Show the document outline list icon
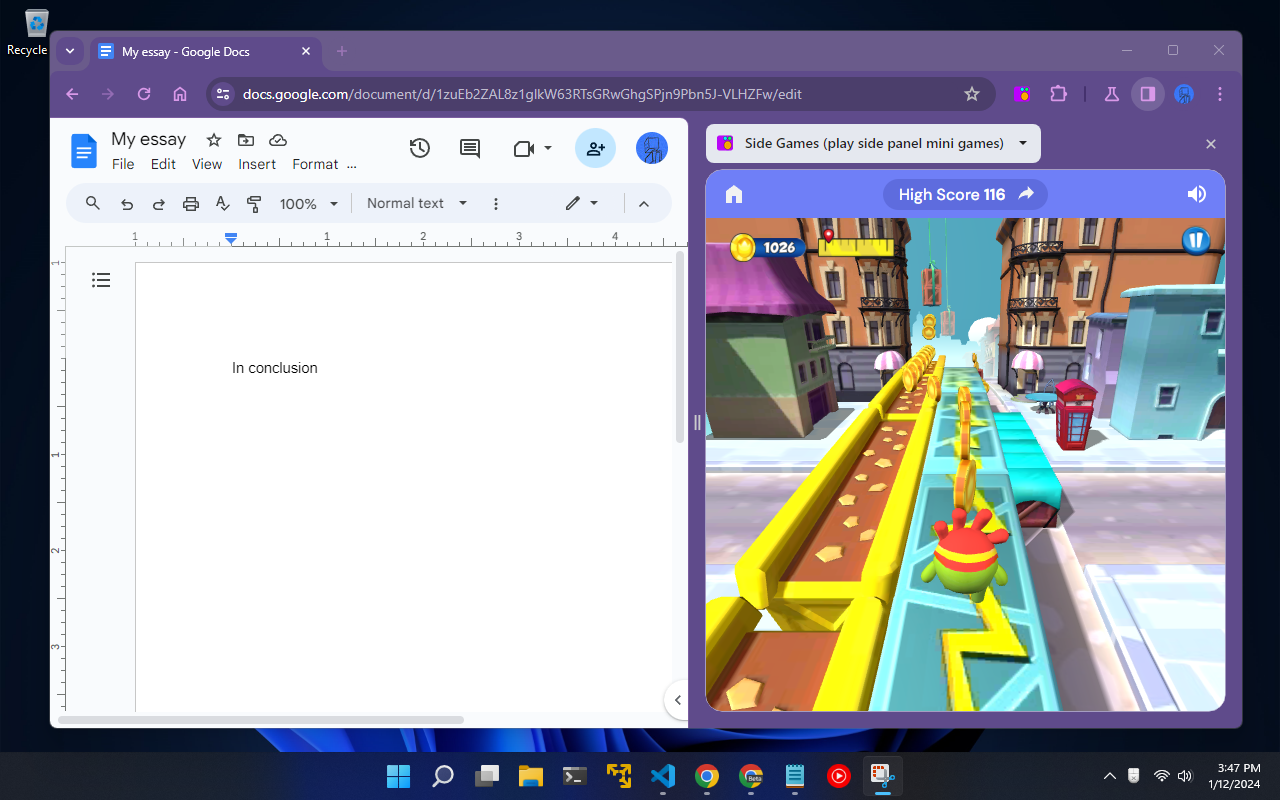The image size is (1280, 800). [x=101, y=280]
